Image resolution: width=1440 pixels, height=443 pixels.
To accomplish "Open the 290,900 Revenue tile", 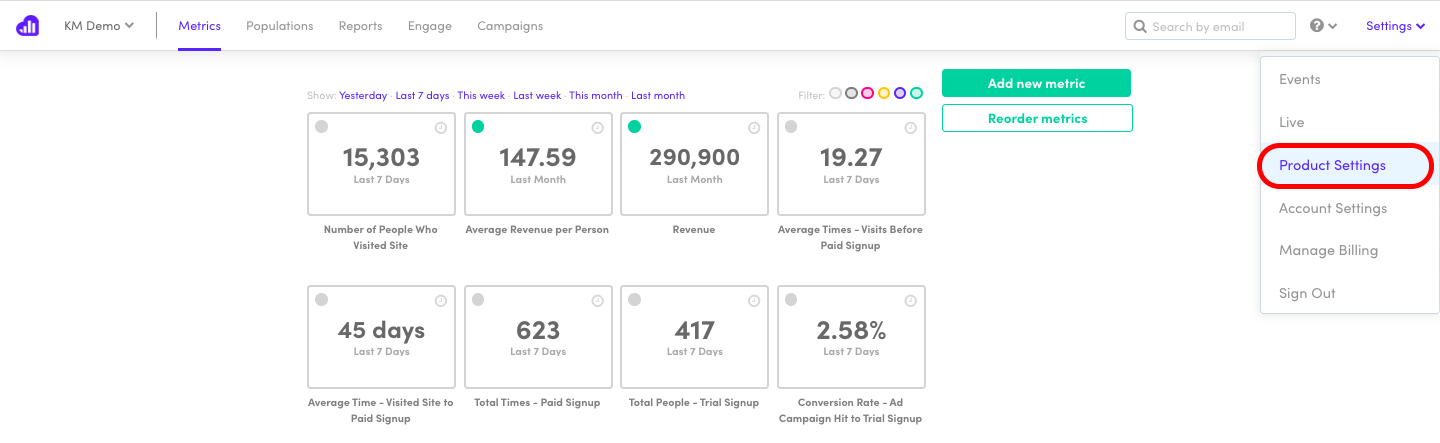I will tap(695, 164).
